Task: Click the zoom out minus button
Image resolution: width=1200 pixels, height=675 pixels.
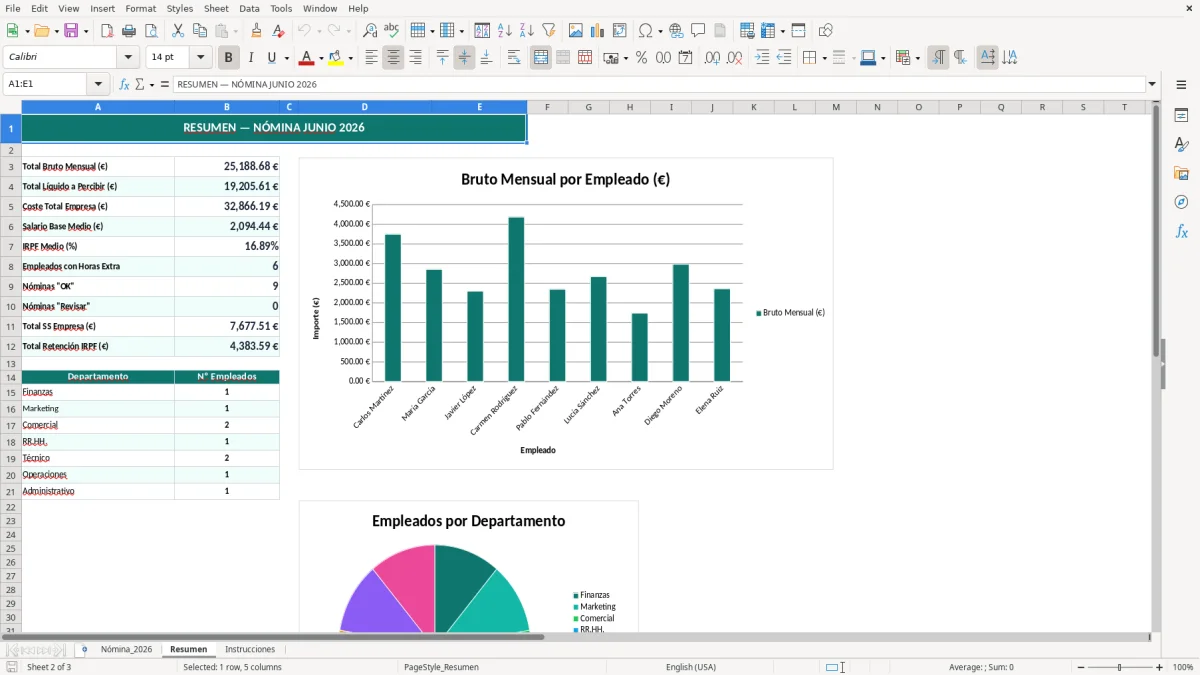Action: tap(1081, 667)
